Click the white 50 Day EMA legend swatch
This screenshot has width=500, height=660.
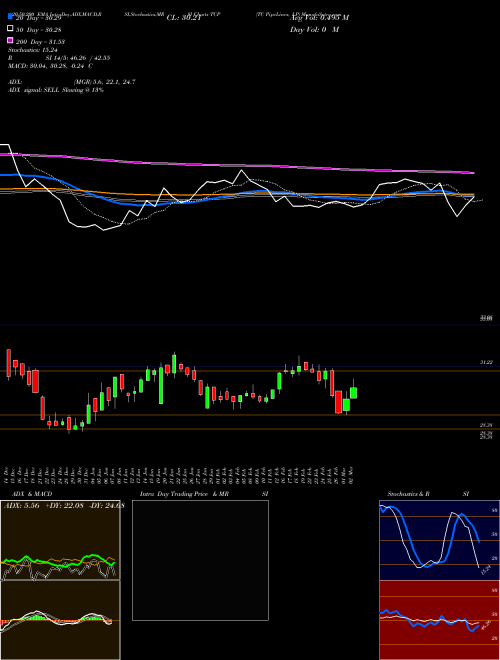tap(11, 29)
